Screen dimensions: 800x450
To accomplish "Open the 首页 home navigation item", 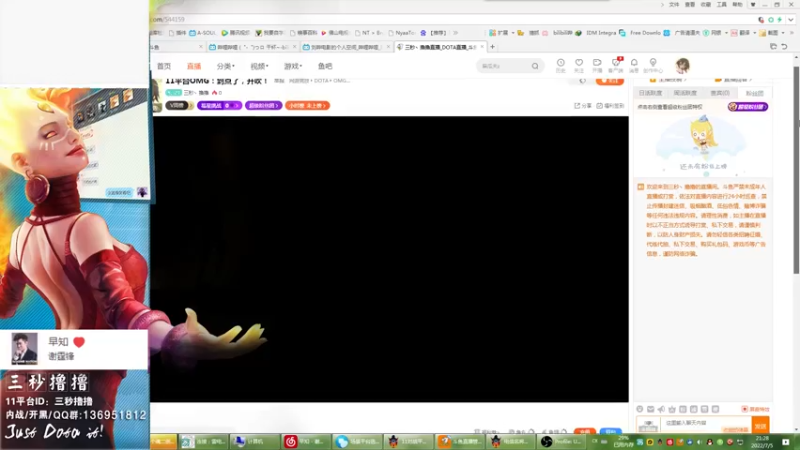I will pos(164,66).
